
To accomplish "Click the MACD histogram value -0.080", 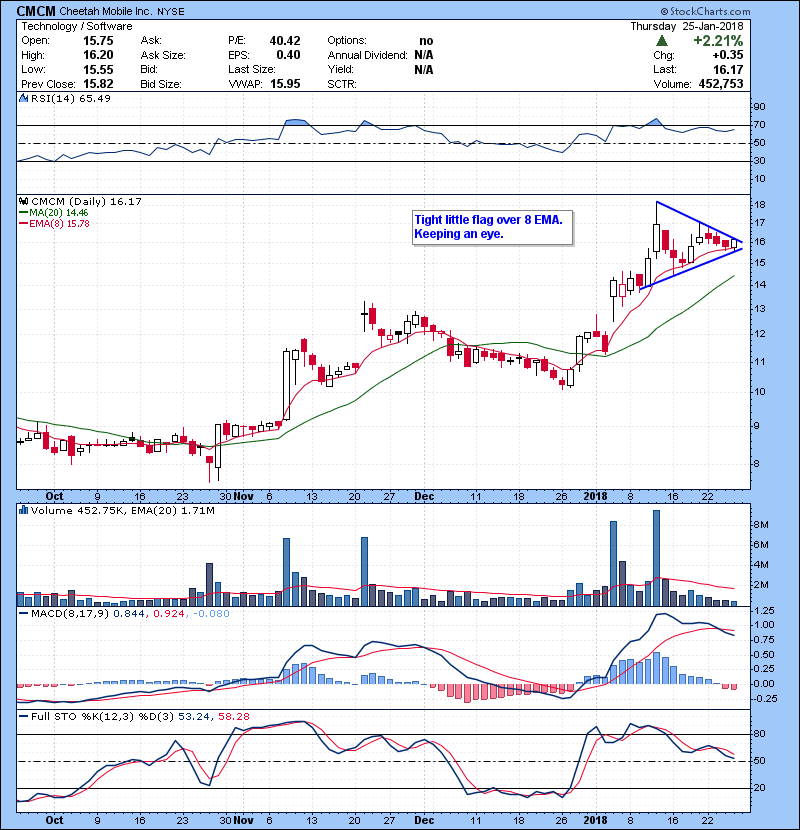I will (x=211, y=614).
